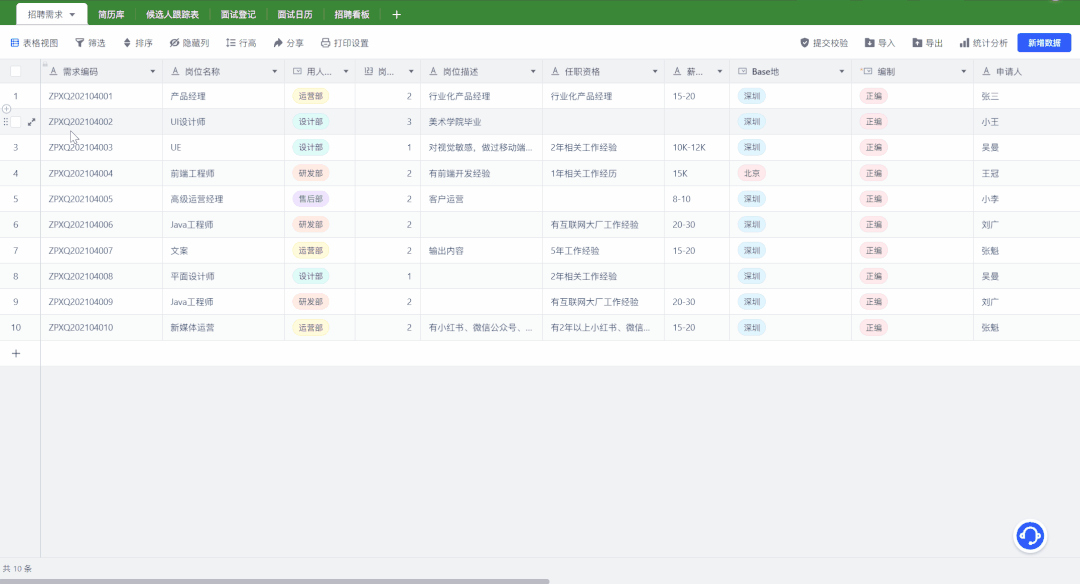1080x584 pixels.
Task: Click the 输出内容 description cell
Action: point(481,251)
